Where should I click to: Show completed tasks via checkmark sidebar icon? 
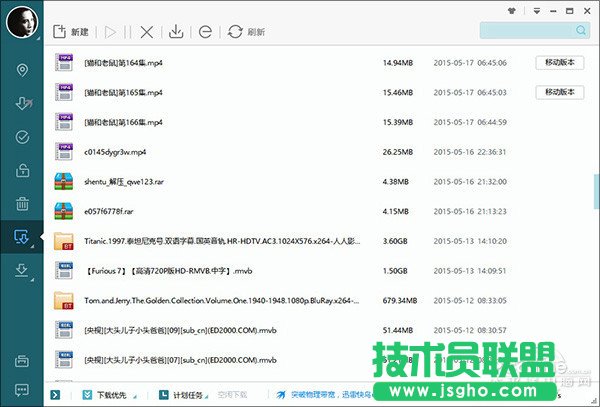pyautogui.click(x=22, y=137)
